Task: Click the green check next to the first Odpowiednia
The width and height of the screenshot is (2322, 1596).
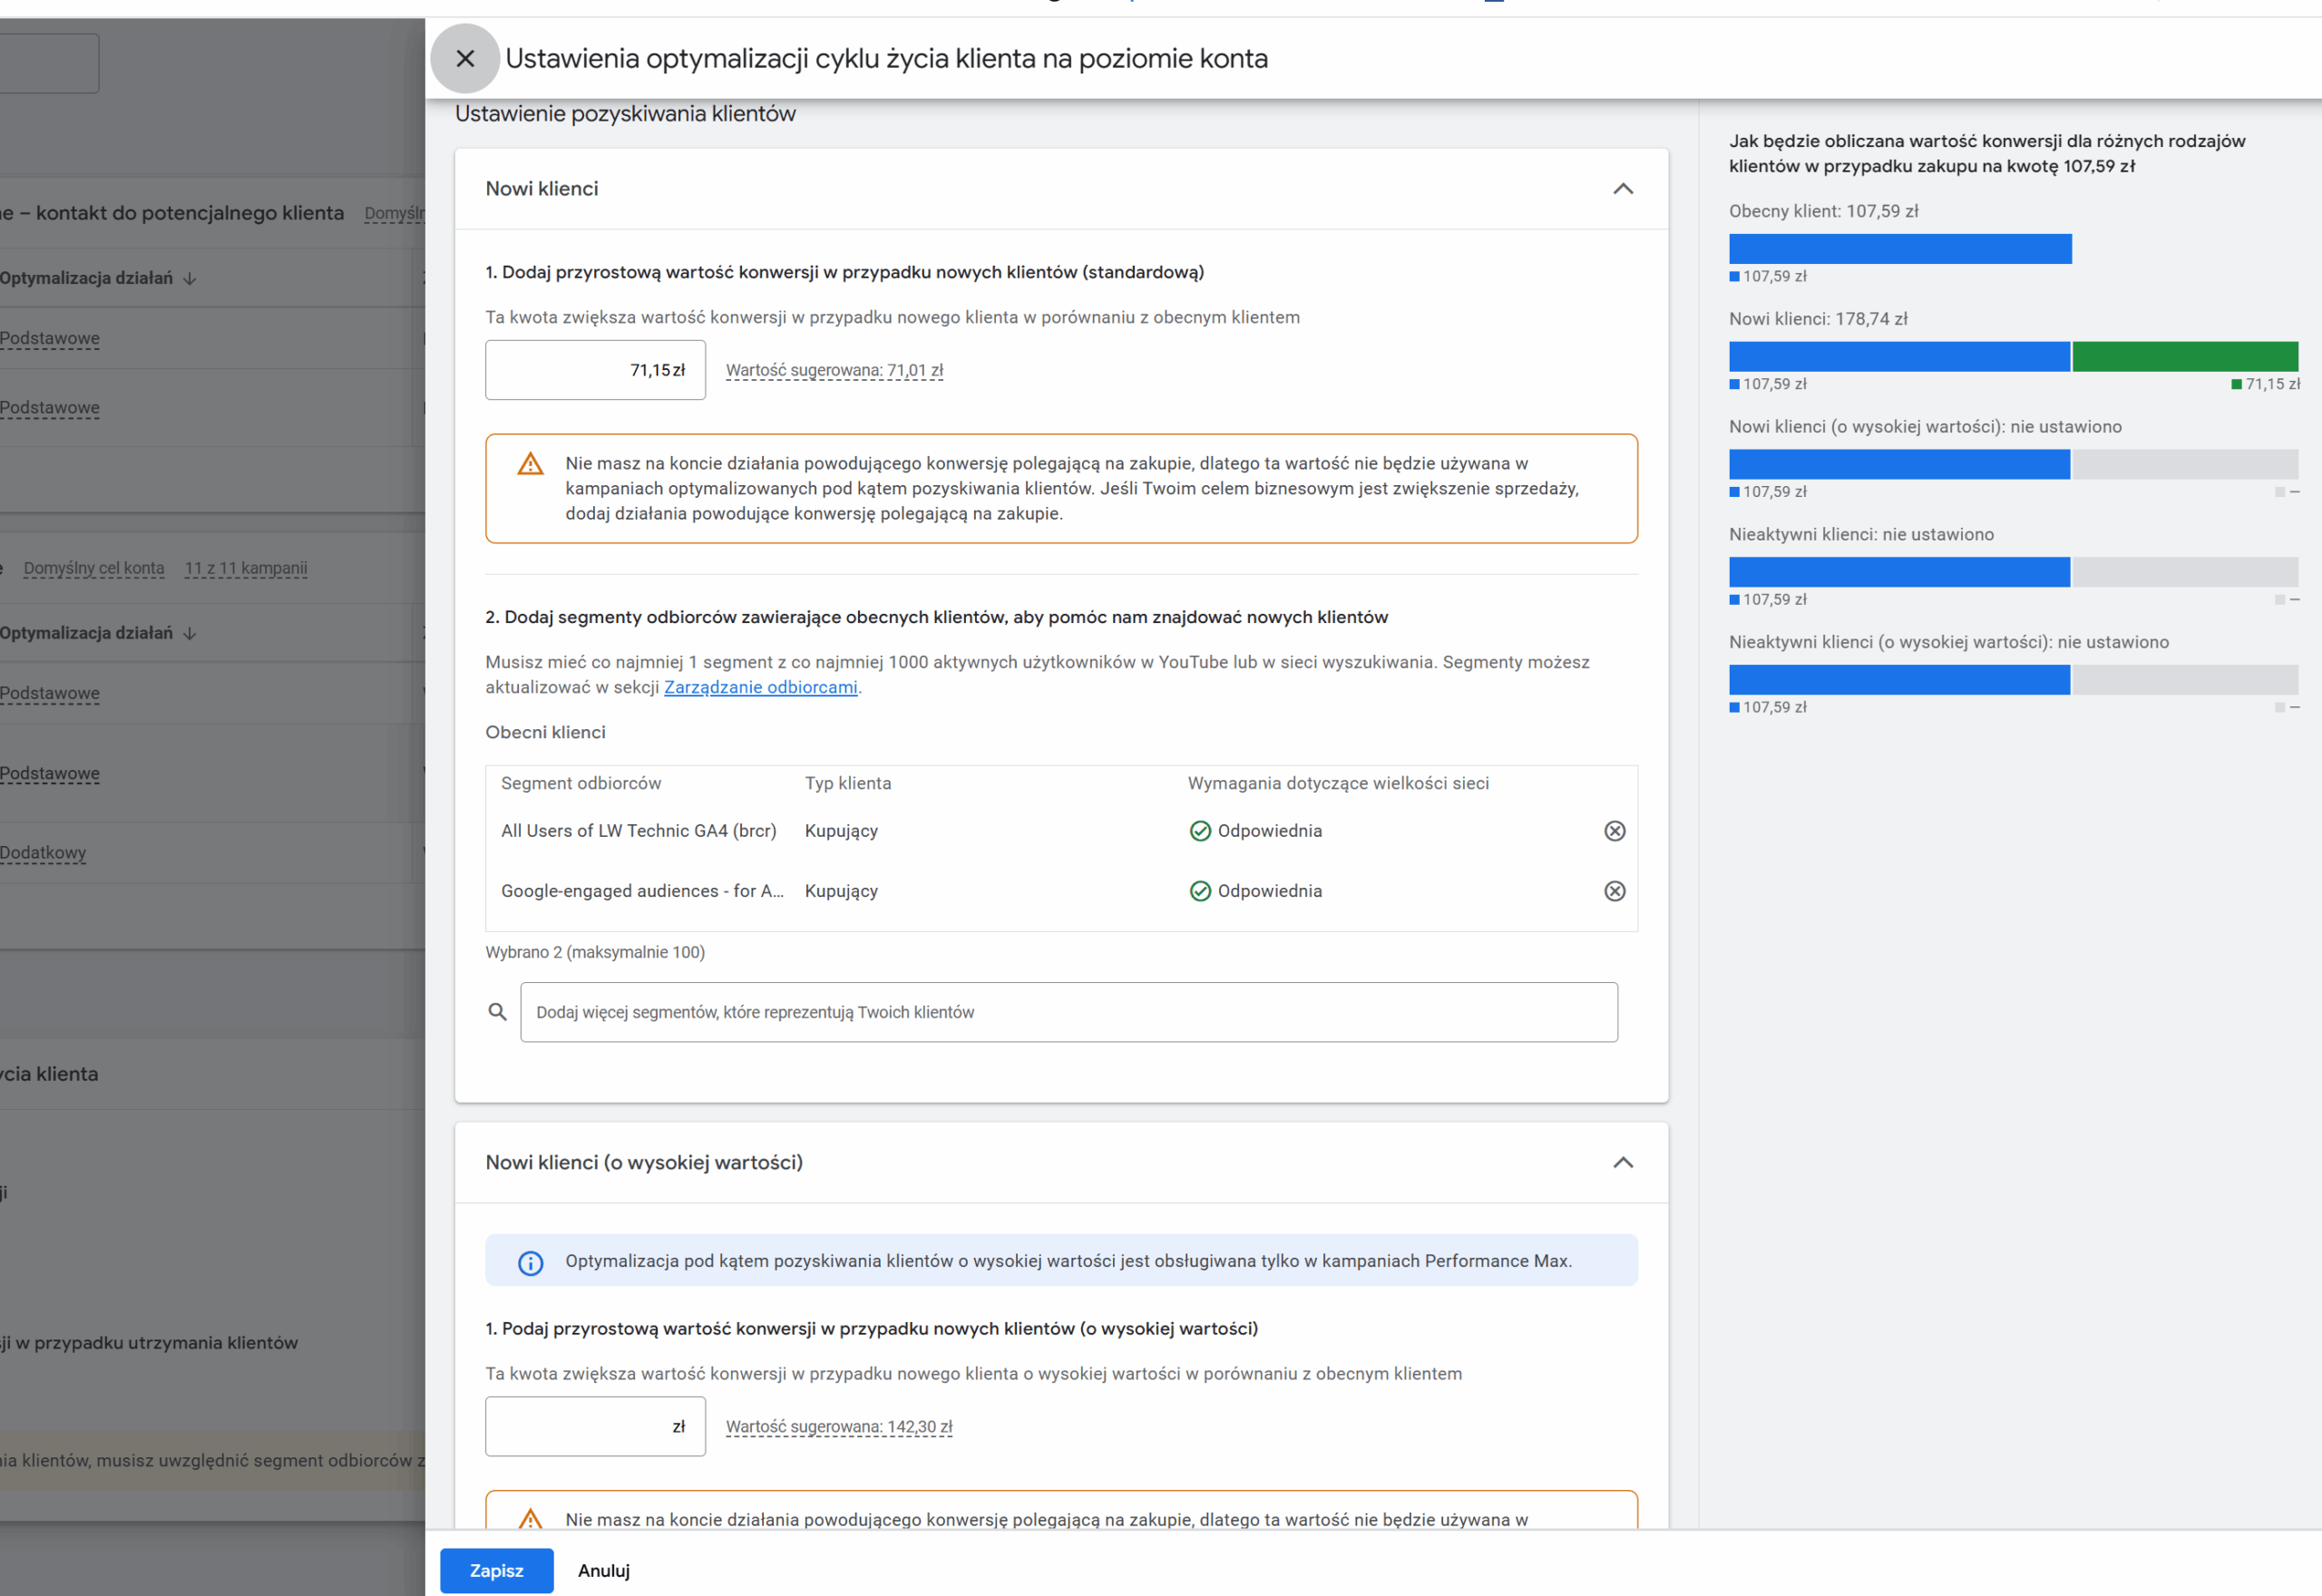Action: pyautogui.click(x=1200, y=831)
